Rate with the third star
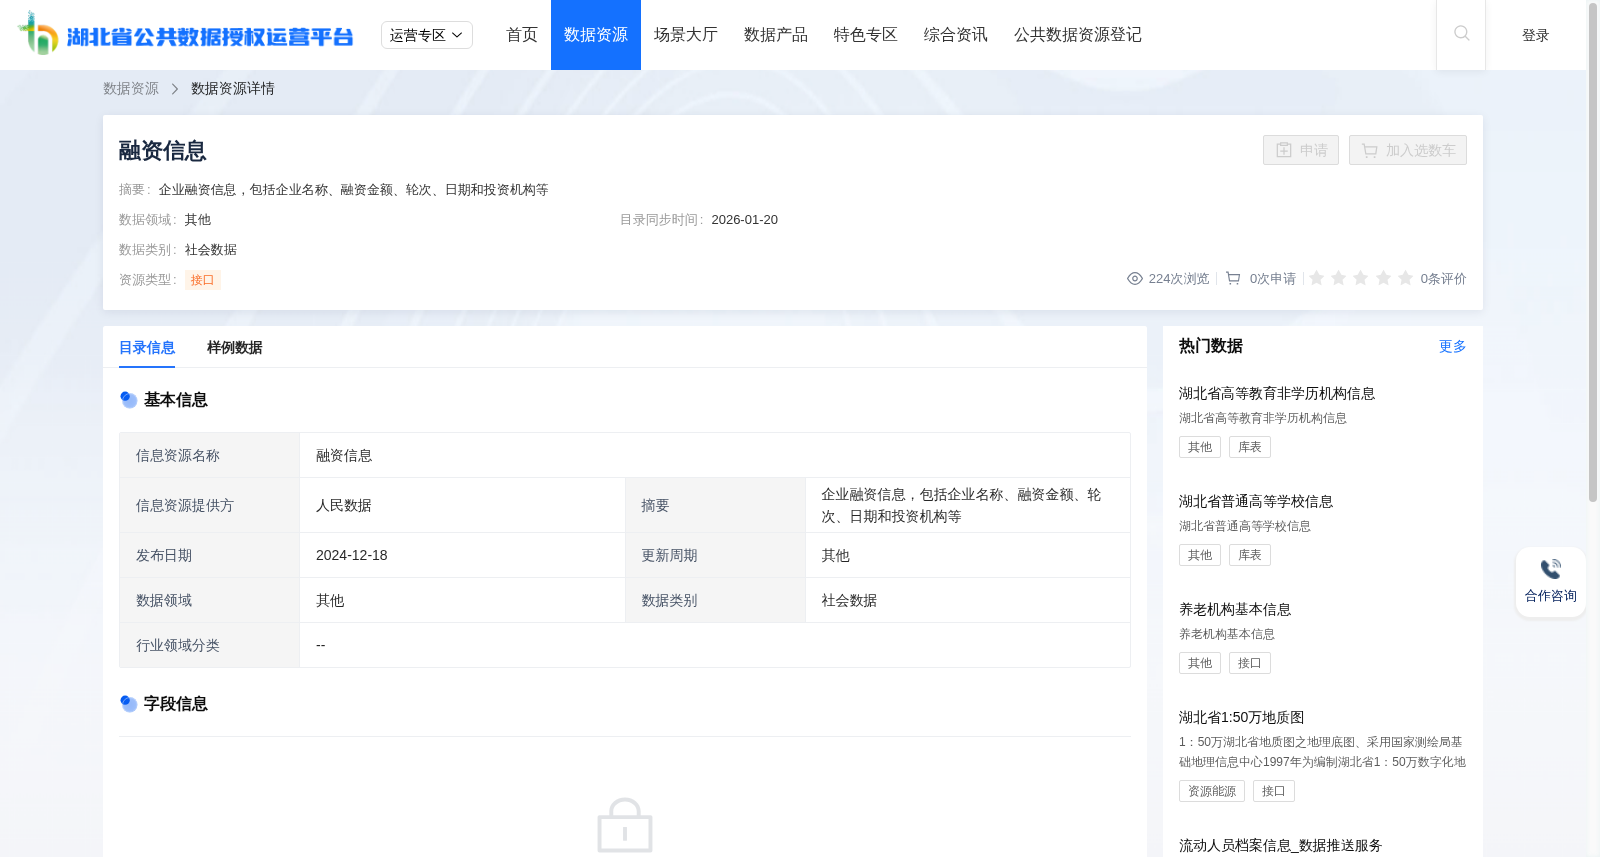Viewport: 1600px width, 857px height. [1360, 278]
